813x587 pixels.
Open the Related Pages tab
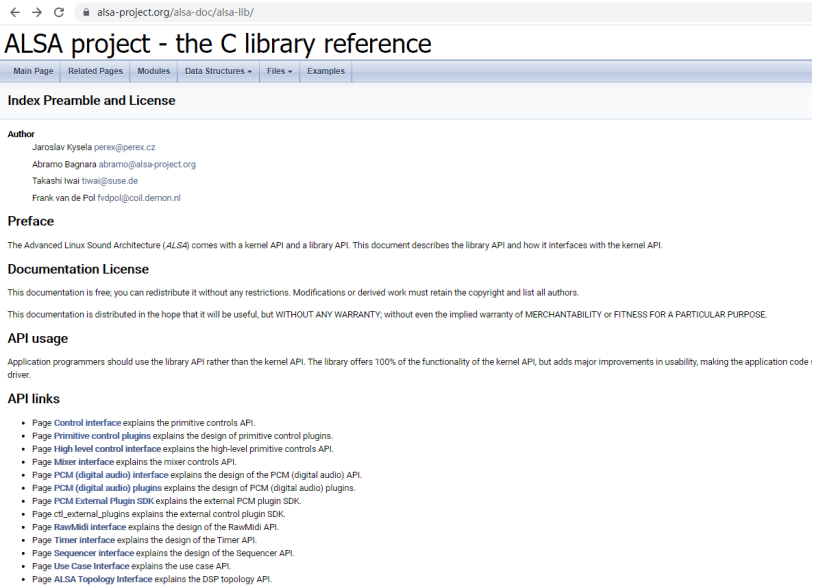pyautogui.click(x=95, y=71)
